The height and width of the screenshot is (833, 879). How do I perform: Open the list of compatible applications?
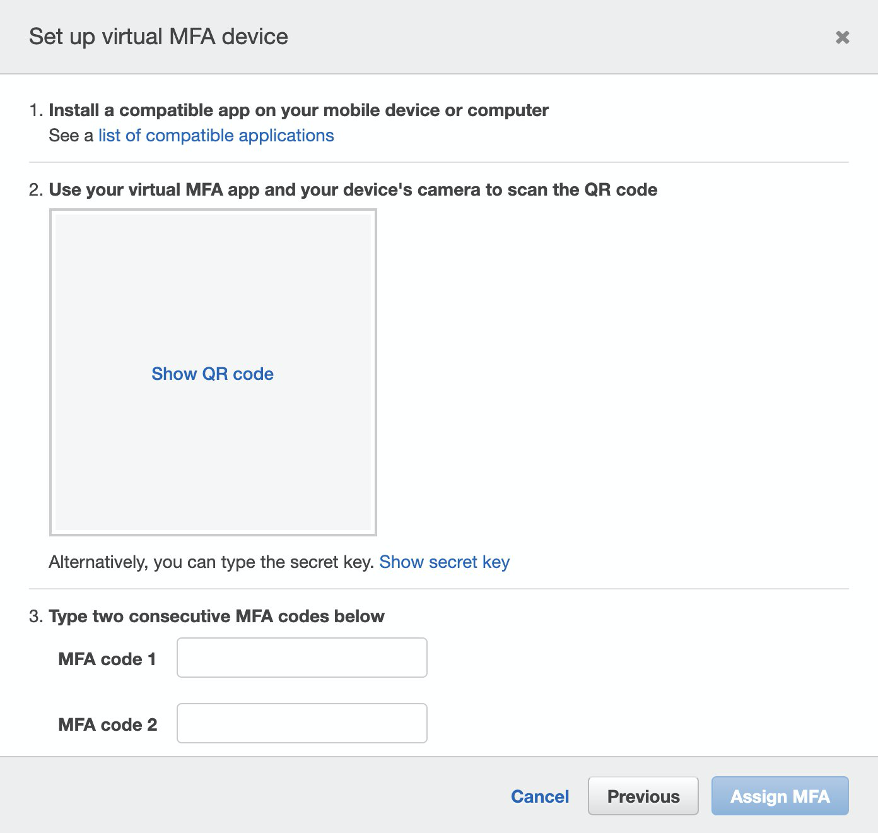tap(216, 135)
